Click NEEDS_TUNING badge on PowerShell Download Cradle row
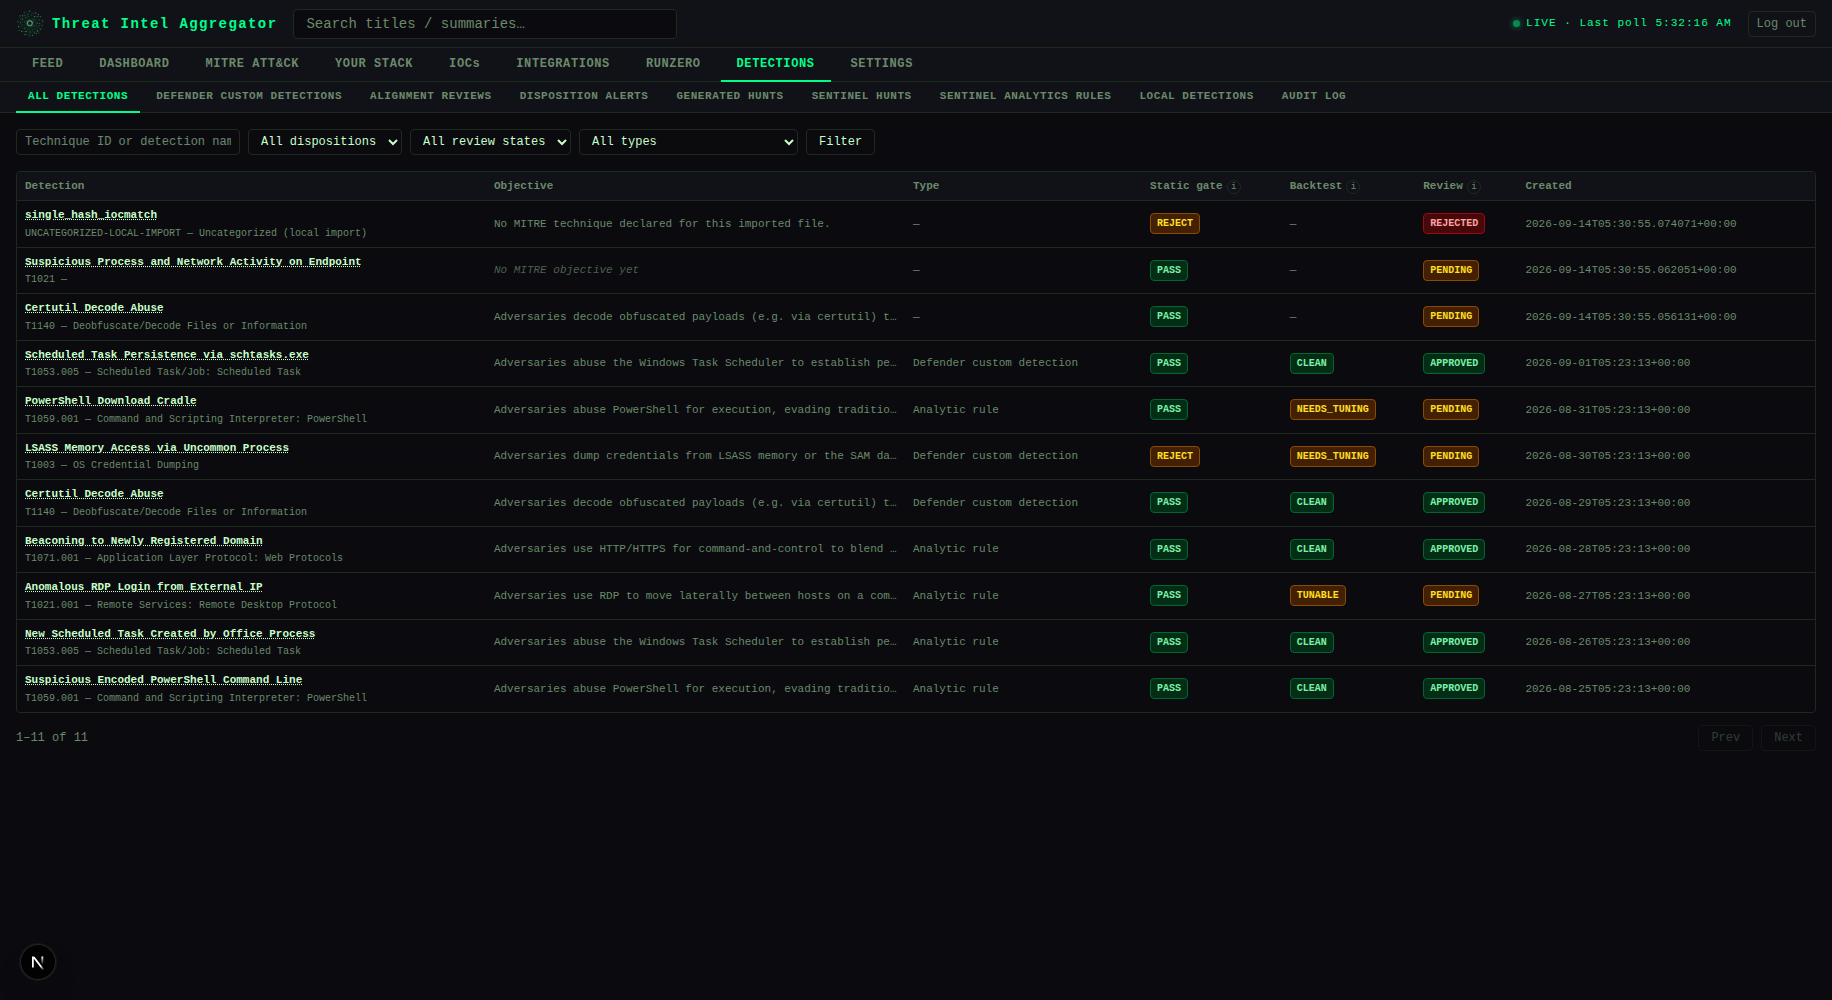The width and height of the screenshot is (1832, 1000). (1333, 410)
